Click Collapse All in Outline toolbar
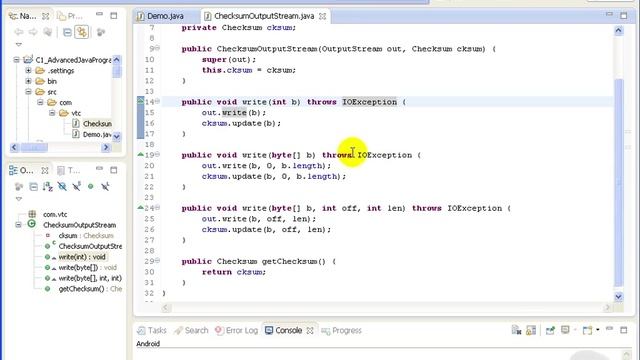The image size is (640, 360). point(33,187)
